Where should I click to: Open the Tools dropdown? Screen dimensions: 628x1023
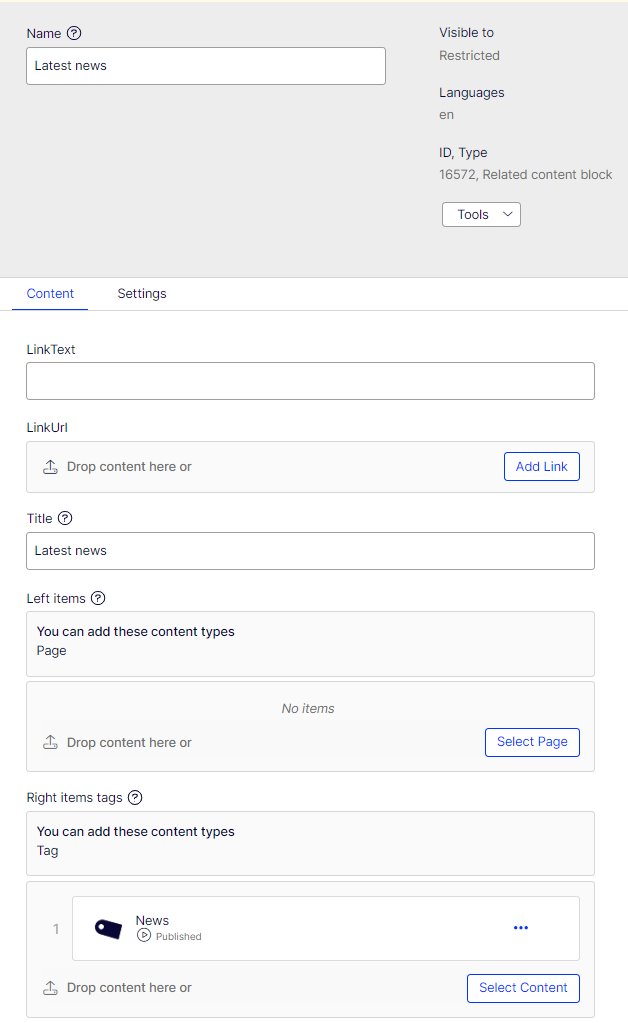pos(481,215)
